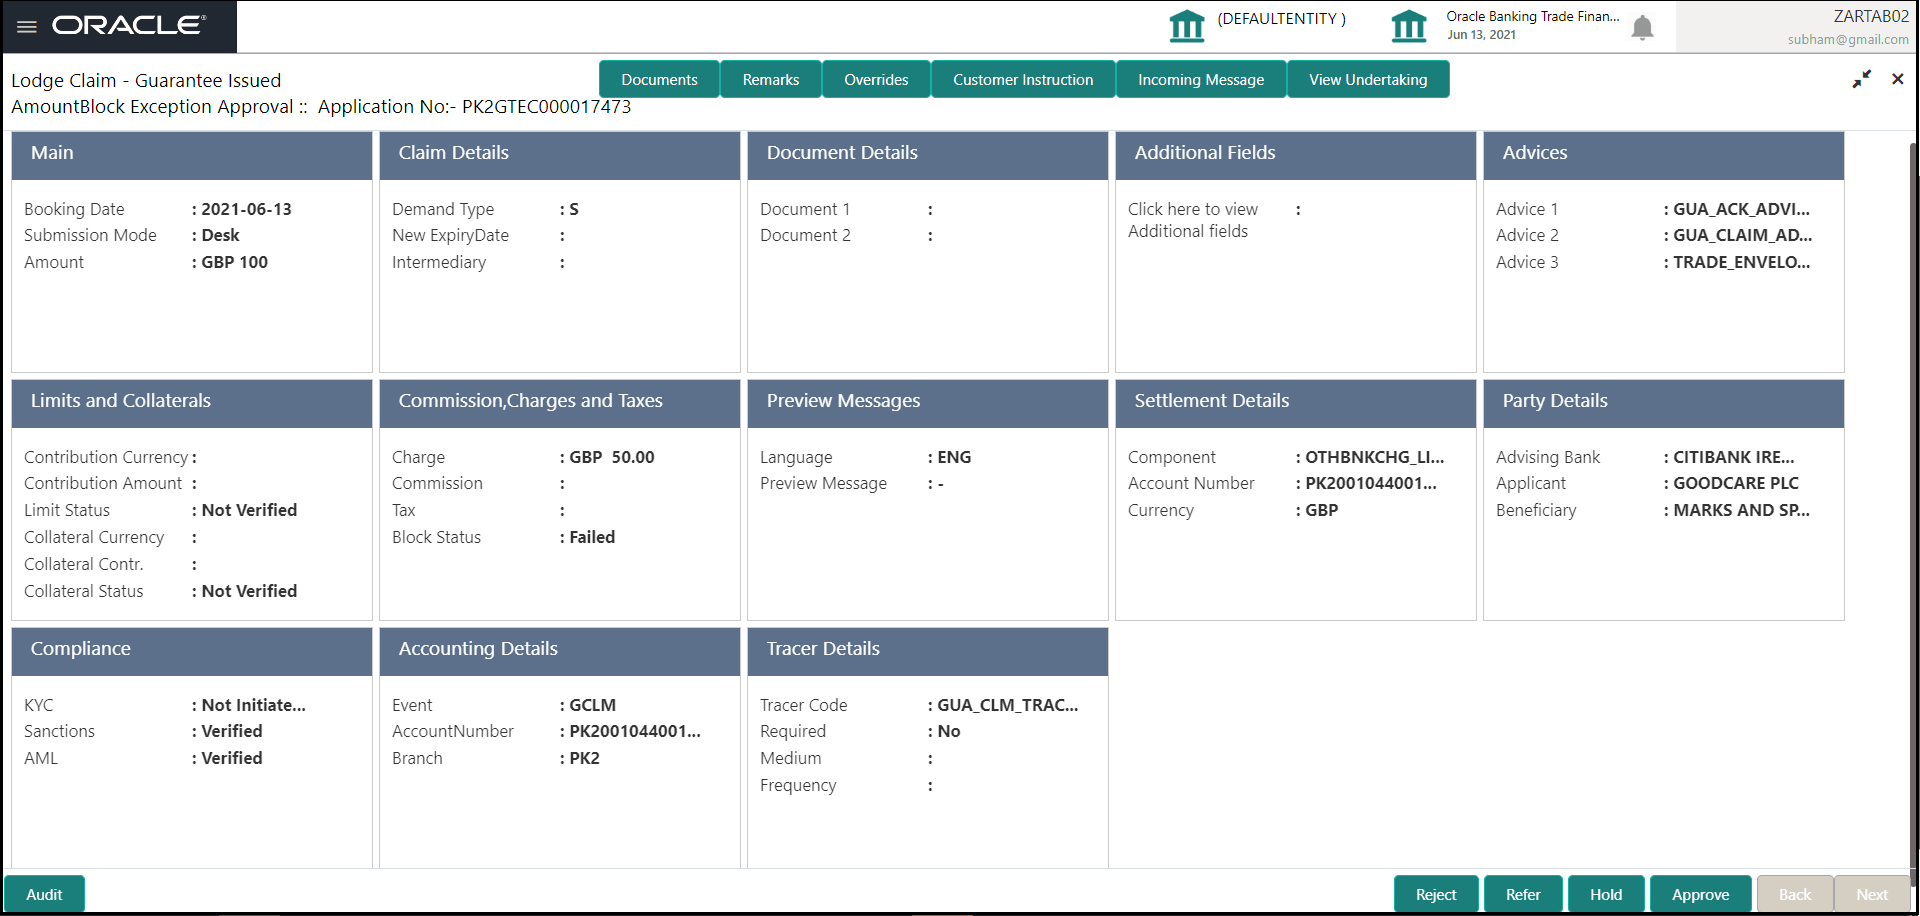Refer the claim task
Viewport: 1920px width, 916px height.
point(1522,893)
